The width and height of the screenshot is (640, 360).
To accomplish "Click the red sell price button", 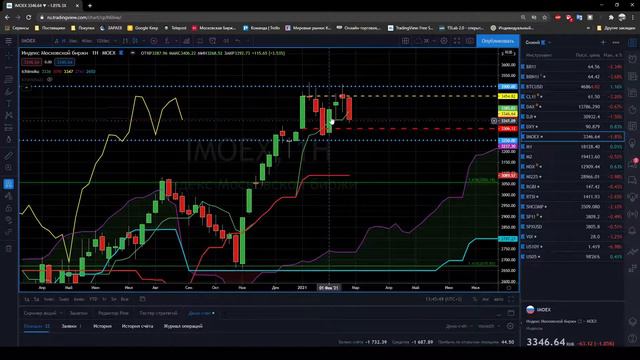I will (x=31, y=62).
